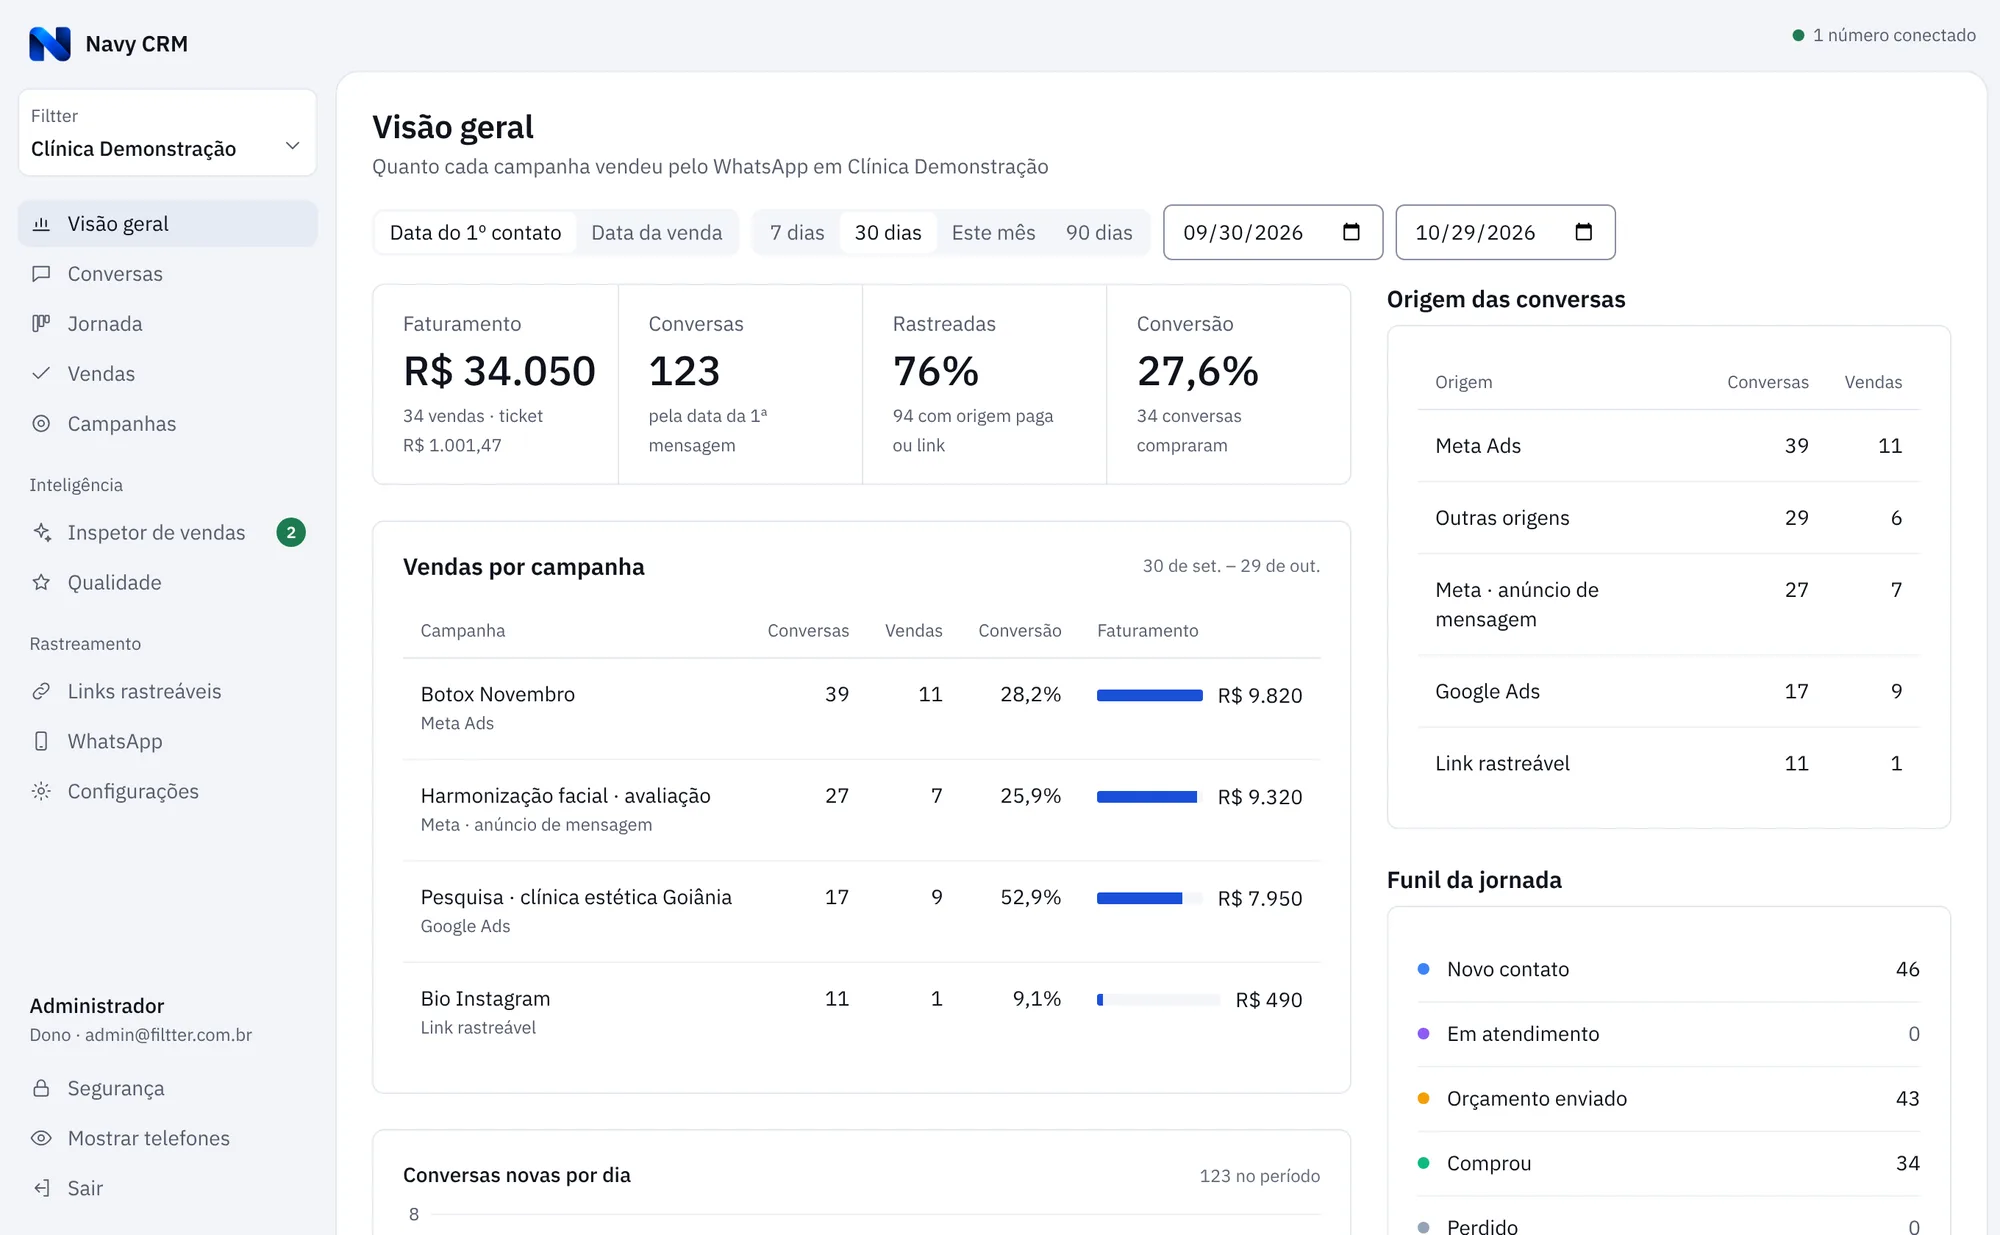Screen dimensions: 2000x1235
Task: Open the WhatsApp settings label
Action: [x=115, y=741]
